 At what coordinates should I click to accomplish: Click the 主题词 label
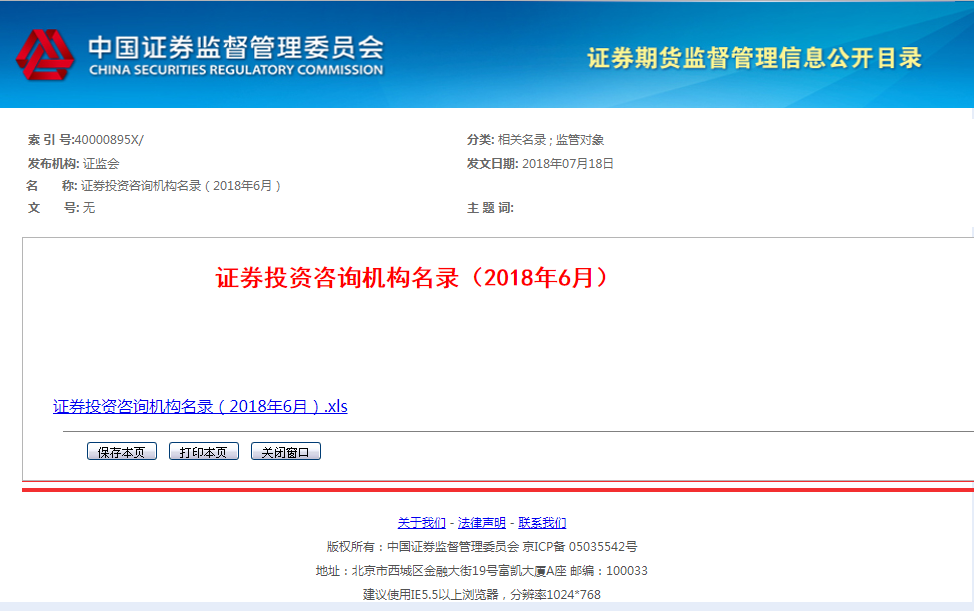(490, 208)
